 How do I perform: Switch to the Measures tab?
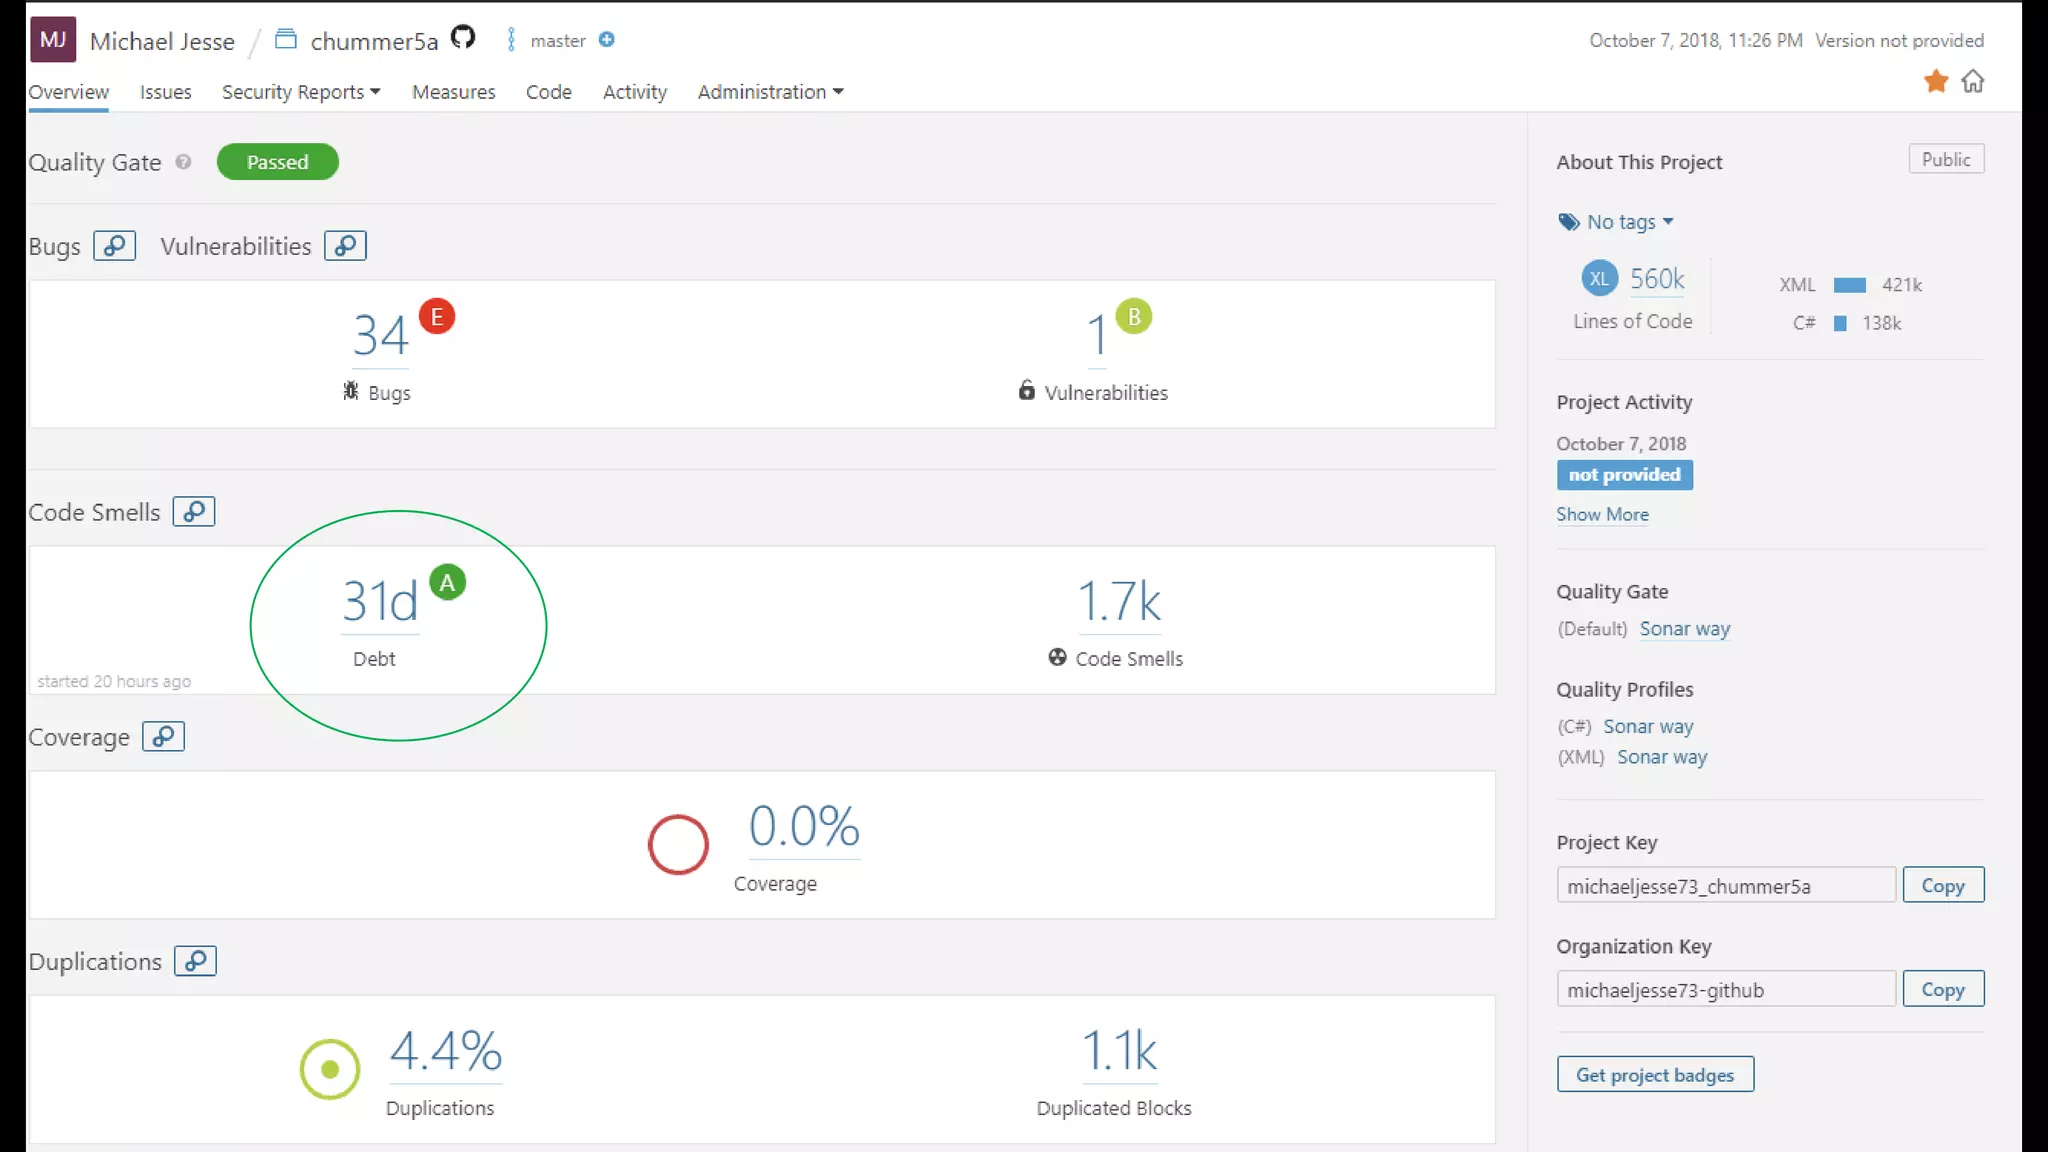tap(453, 92)
